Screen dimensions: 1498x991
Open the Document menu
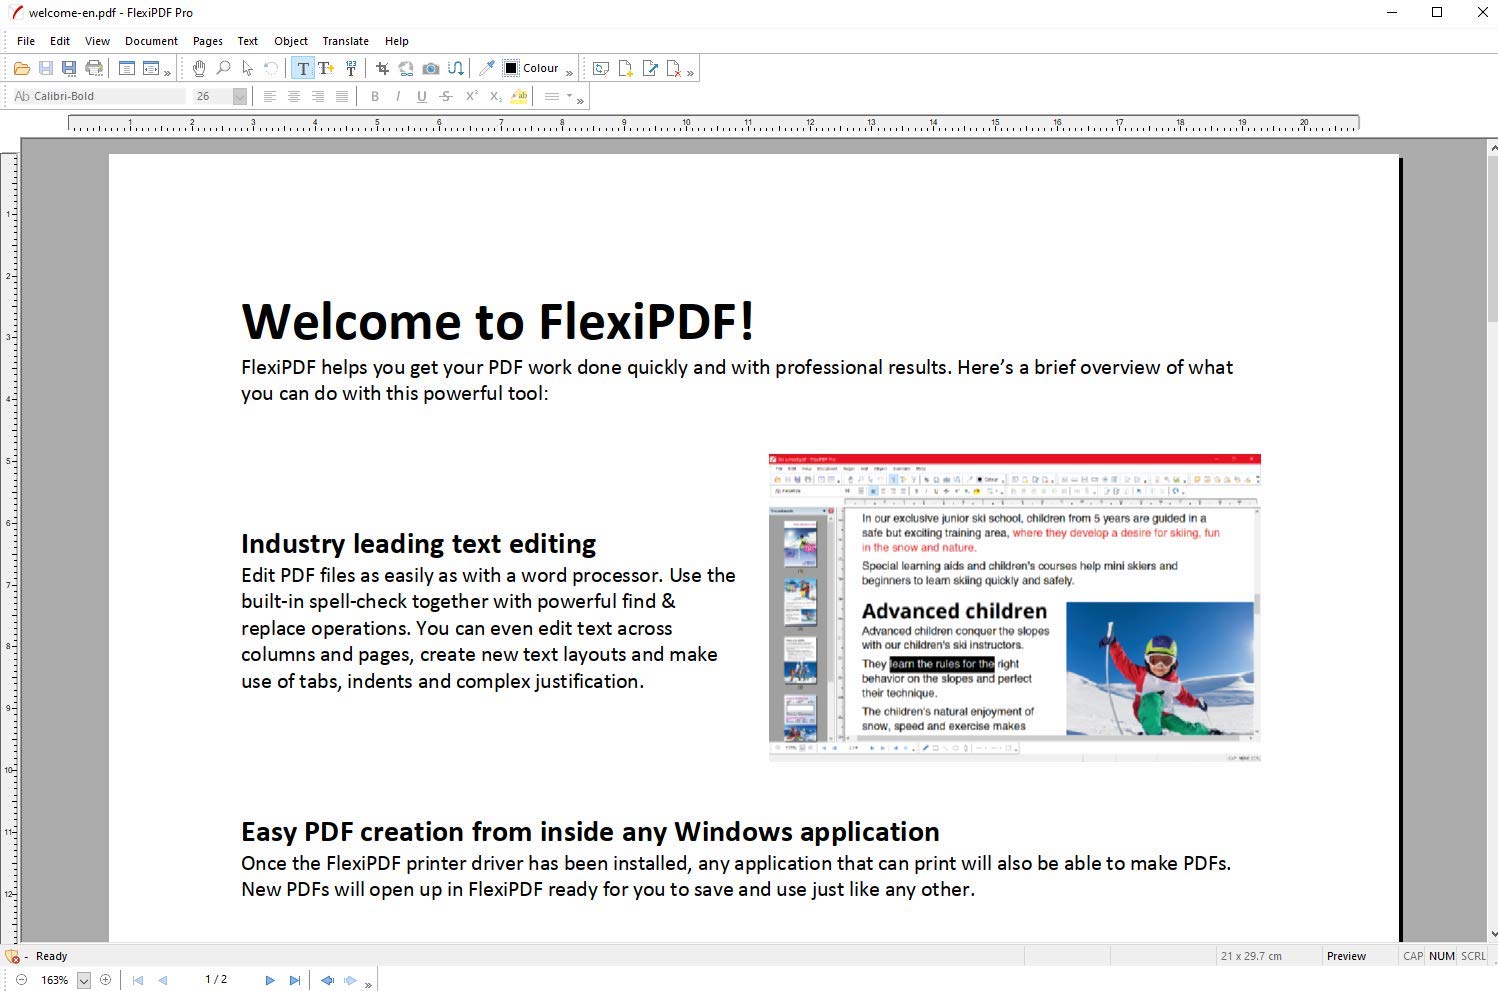151,41
